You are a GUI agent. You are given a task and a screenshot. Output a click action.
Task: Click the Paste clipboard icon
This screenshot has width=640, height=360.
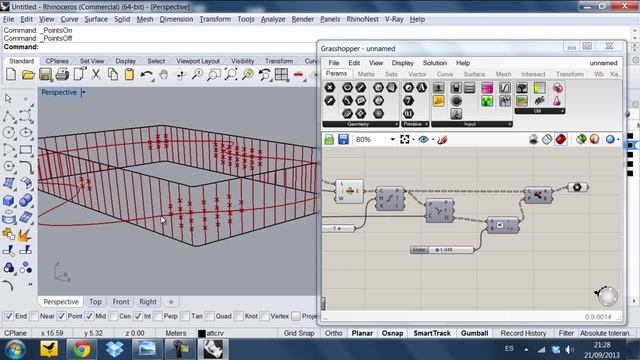[129, 74]
